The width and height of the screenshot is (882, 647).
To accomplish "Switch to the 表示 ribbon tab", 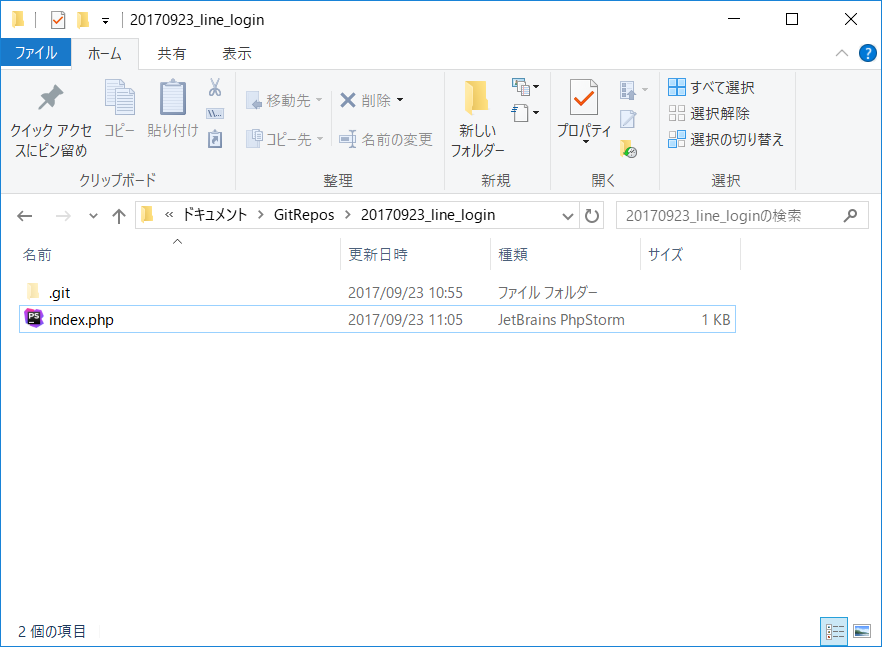I will coord(237,53).
